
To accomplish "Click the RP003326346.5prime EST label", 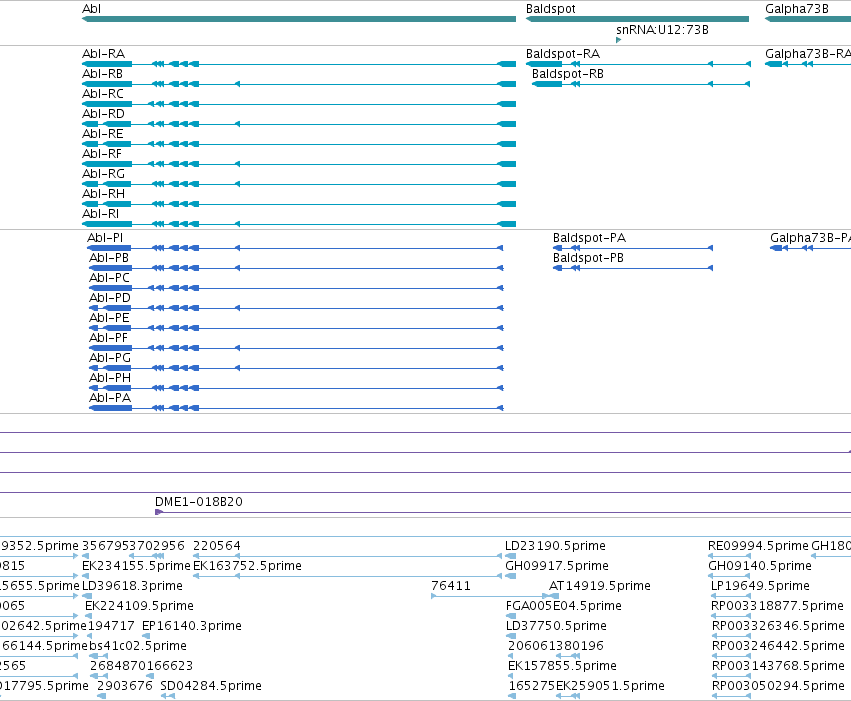I will click(x=778, y=626).
